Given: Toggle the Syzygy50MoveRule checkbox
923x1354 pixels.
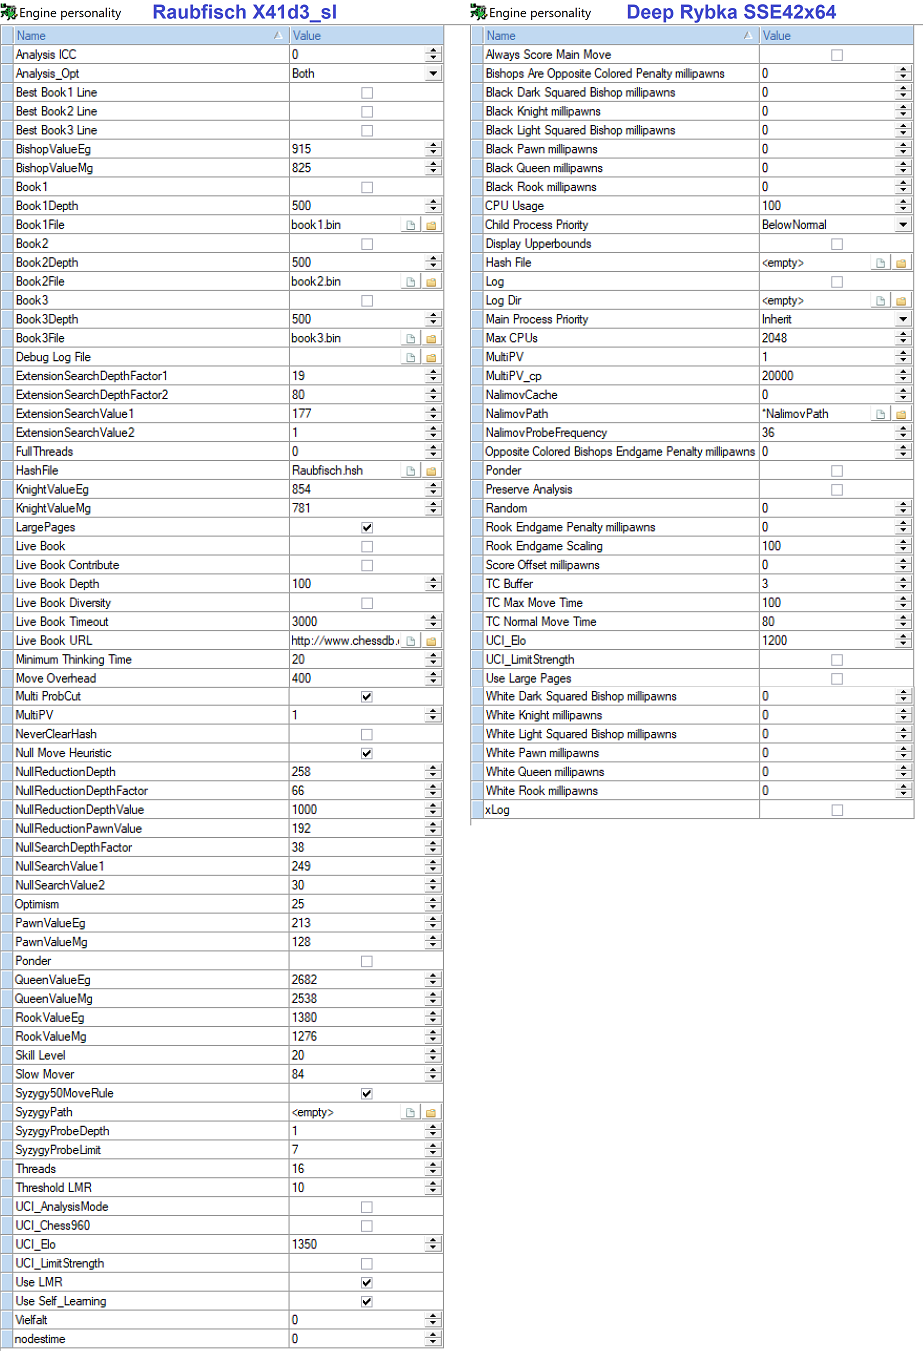Looking at the screenshot, I should pyautogui.click(x=367, y=1093).
